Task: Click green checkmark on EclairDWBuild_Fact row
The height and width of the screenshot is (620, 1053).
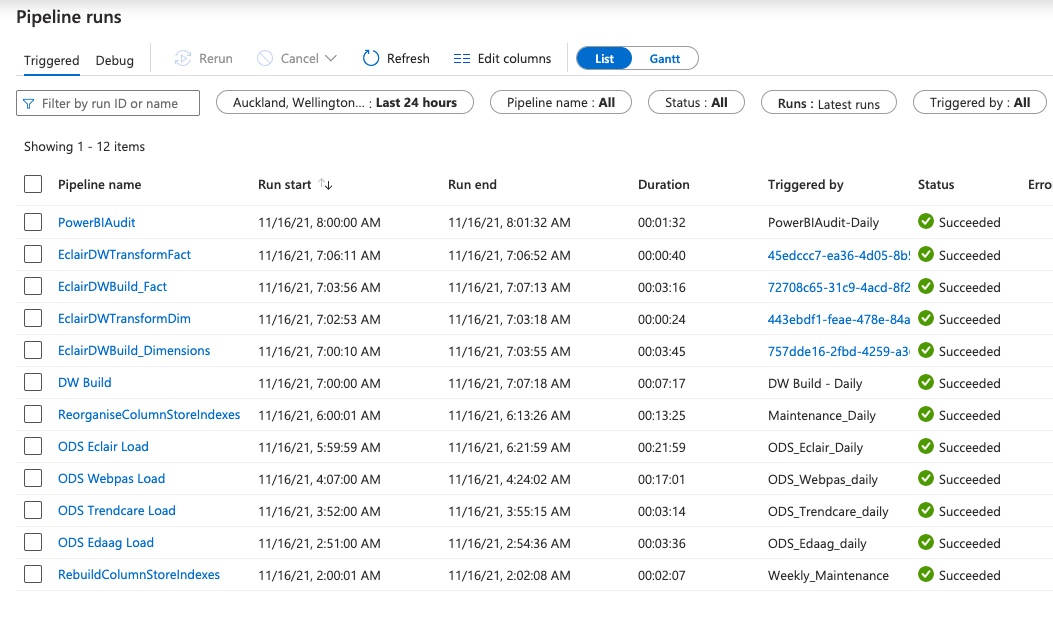Action: coord(926,286)
